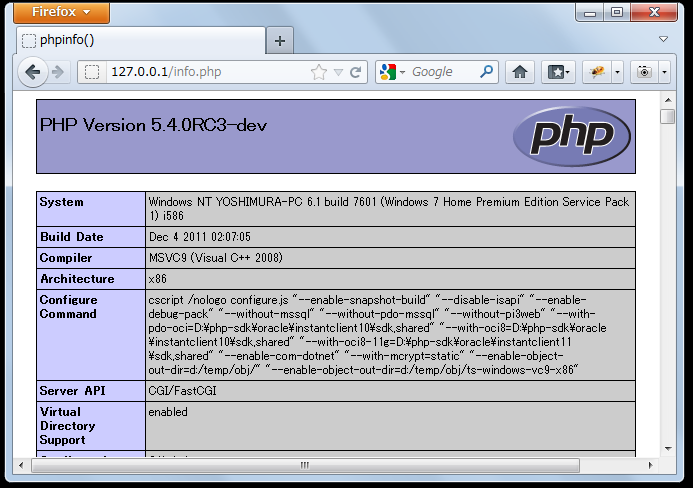Click the magnifier search icon
693x488 pixels.
[487, 71]
